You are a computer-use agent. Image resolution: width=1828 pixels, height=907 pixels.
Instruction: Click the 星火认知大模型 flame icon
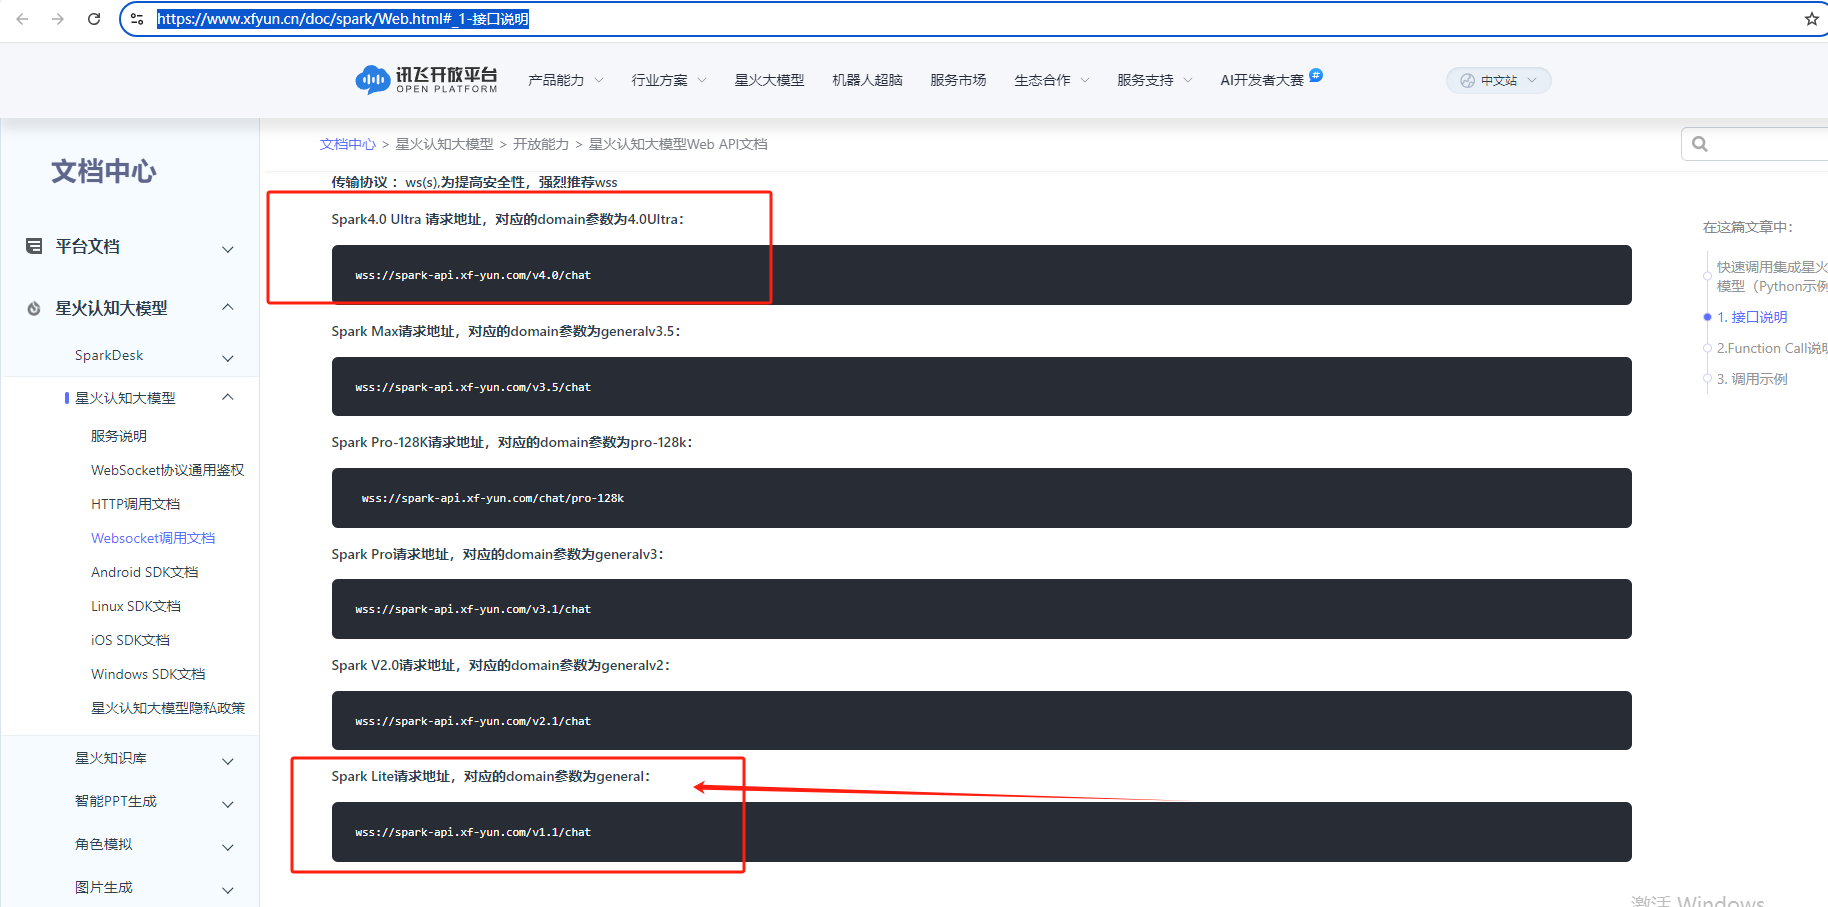click(34, 308)
